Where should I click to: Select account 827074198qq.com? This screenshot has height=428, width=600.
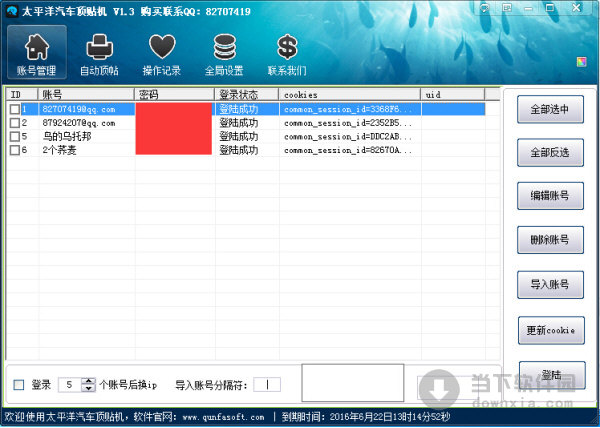[x=79, y=109]
